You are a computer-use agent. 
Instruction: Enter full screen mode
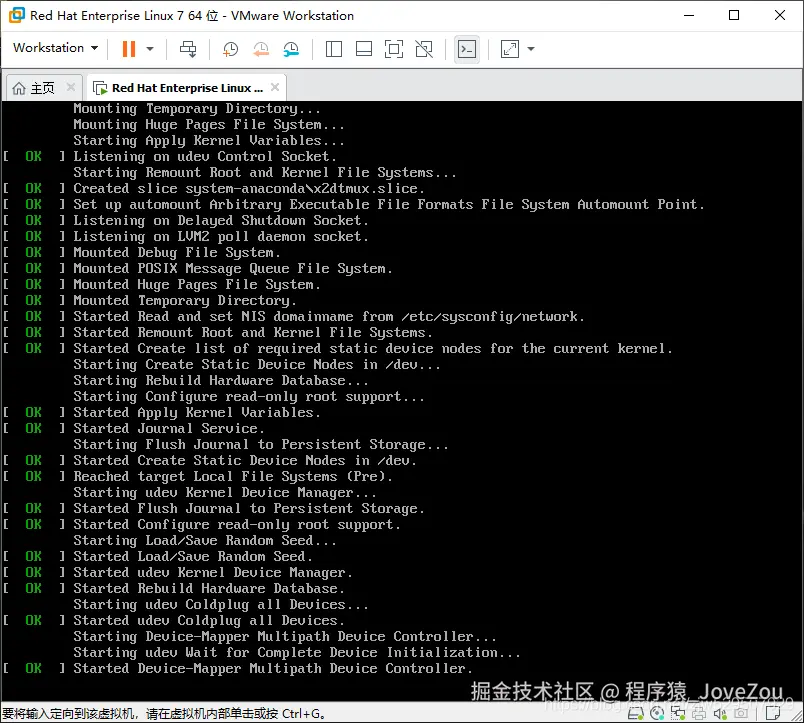pyautogui.click(x=394, y=49)
